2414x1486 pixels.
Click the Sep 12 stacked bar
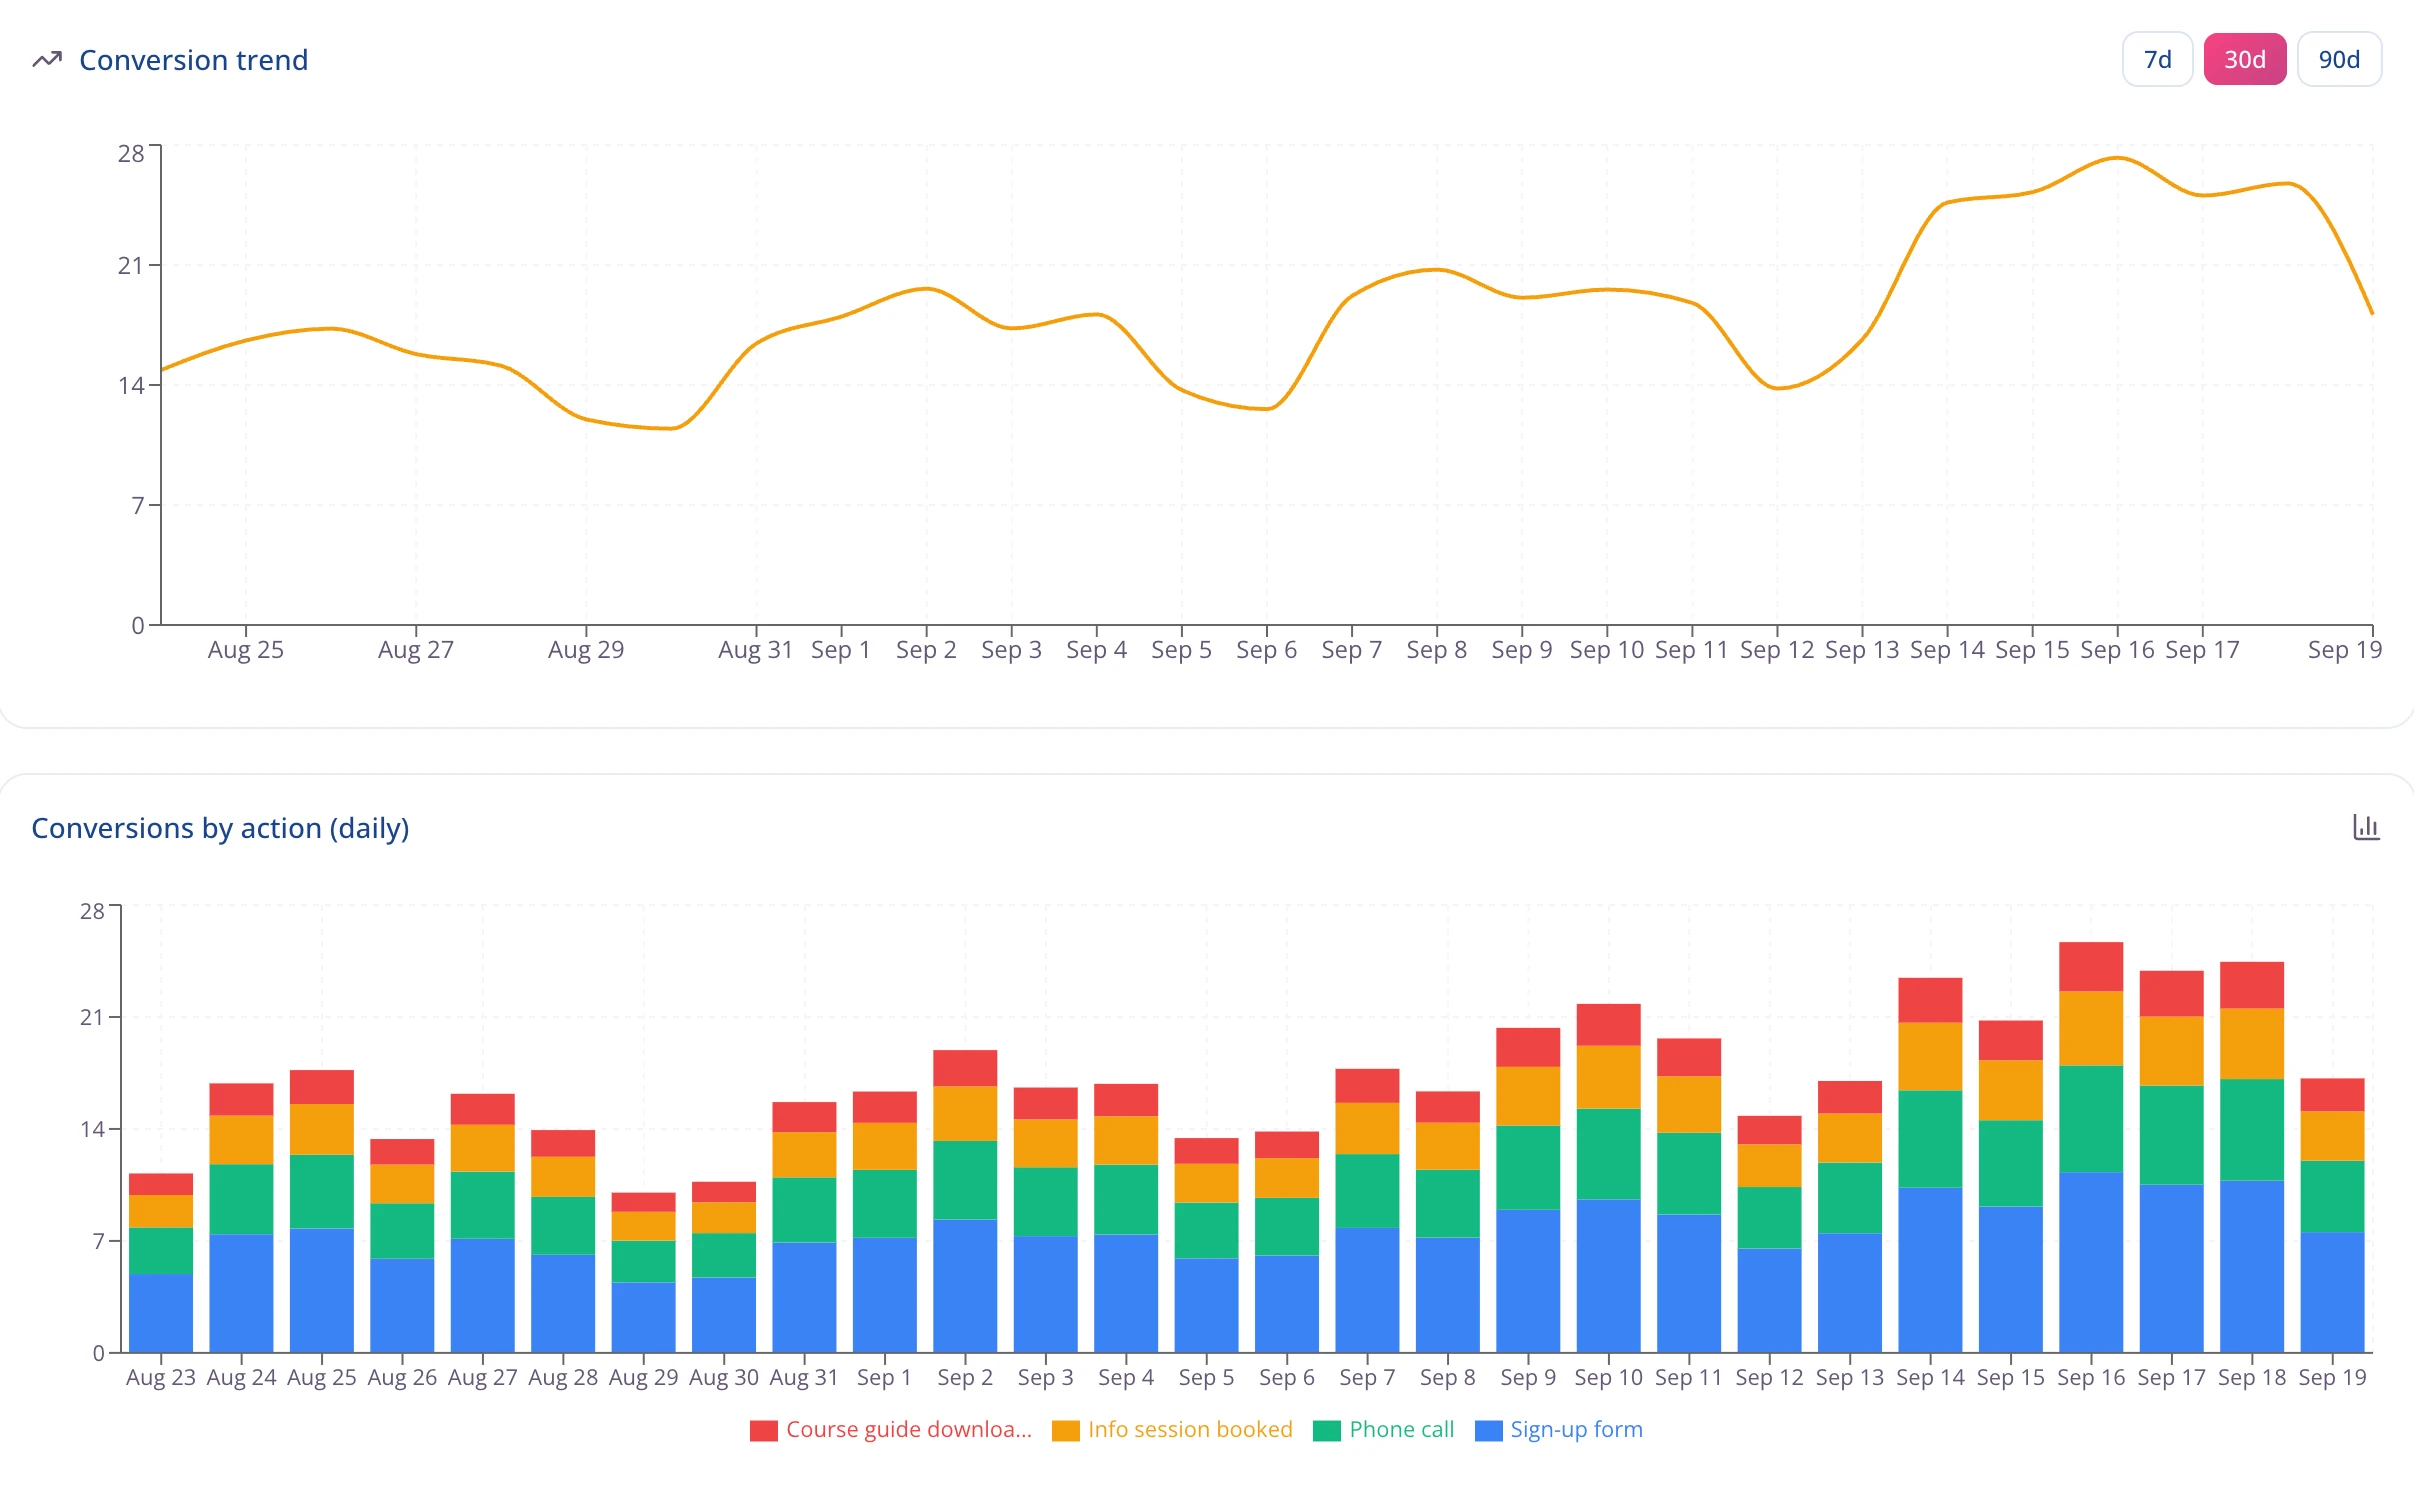coord(1769,1234)
